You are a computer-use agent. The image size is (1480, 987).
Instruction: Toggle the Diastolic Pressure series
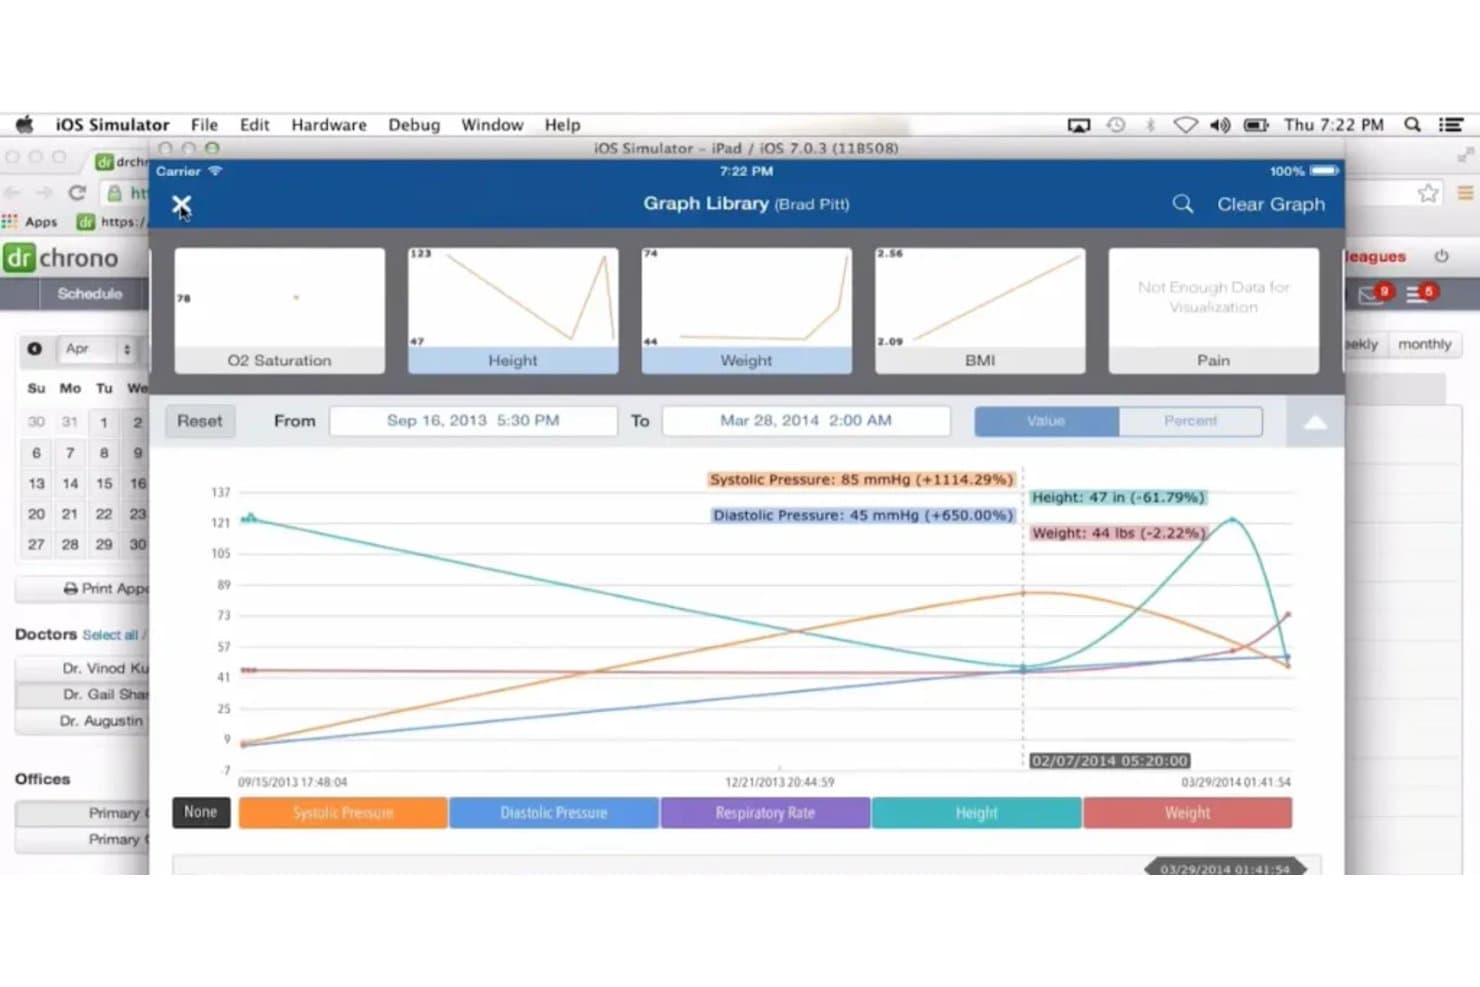click(x=554, y=813)
